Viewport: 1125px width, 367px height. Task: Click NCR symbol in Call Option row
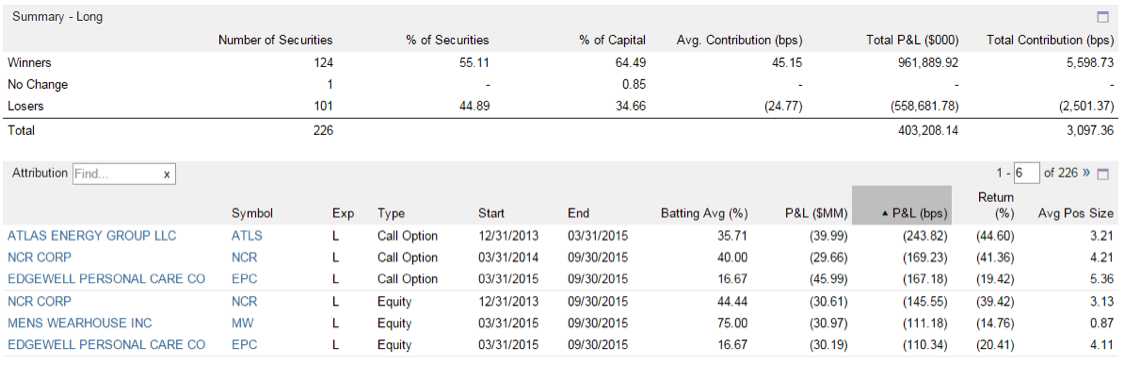(x=245, y=257)
